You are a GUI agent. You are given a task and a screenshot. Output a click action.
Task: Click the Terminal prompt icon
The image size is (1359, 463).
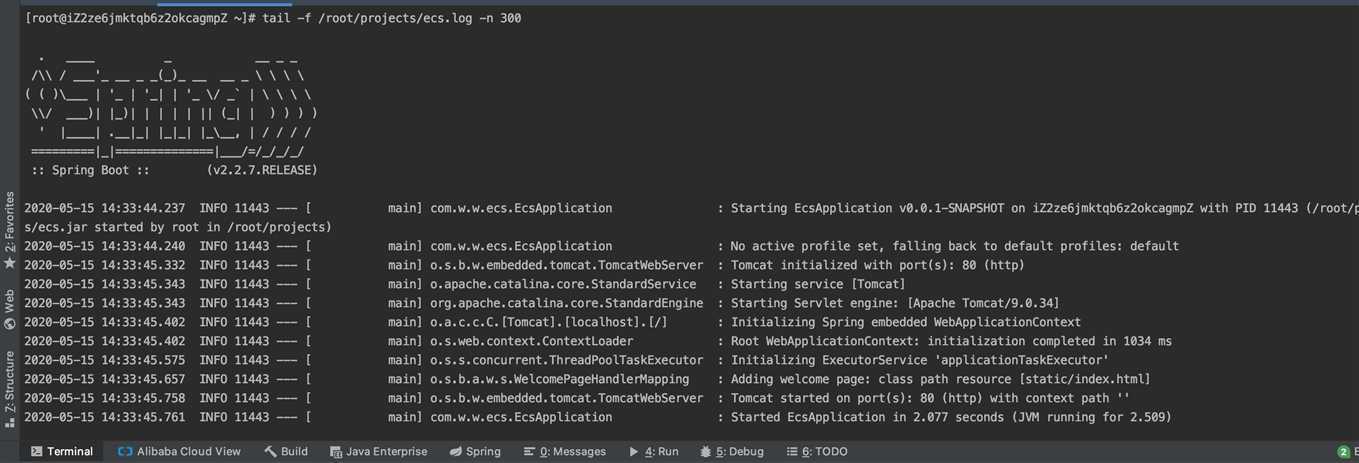click(x=37, y=452)
